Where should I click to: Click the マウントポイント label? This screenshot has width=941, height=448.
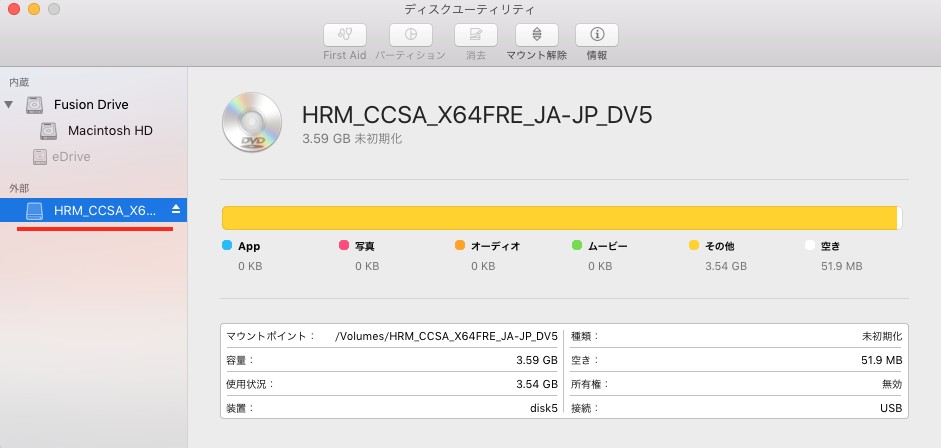pos(270,336)
